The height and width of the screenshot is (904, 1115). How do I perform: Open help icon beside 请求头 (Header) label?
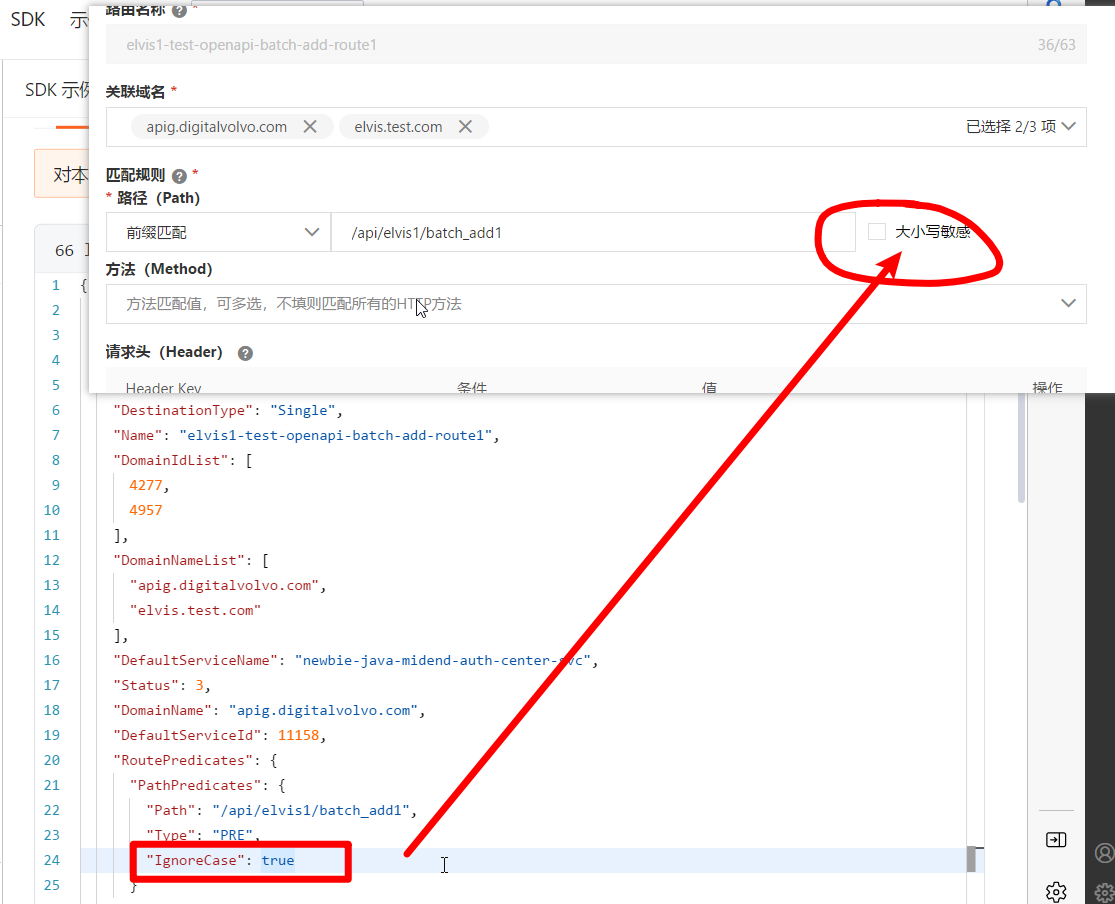pyautogui.click(x=245, y=353)
